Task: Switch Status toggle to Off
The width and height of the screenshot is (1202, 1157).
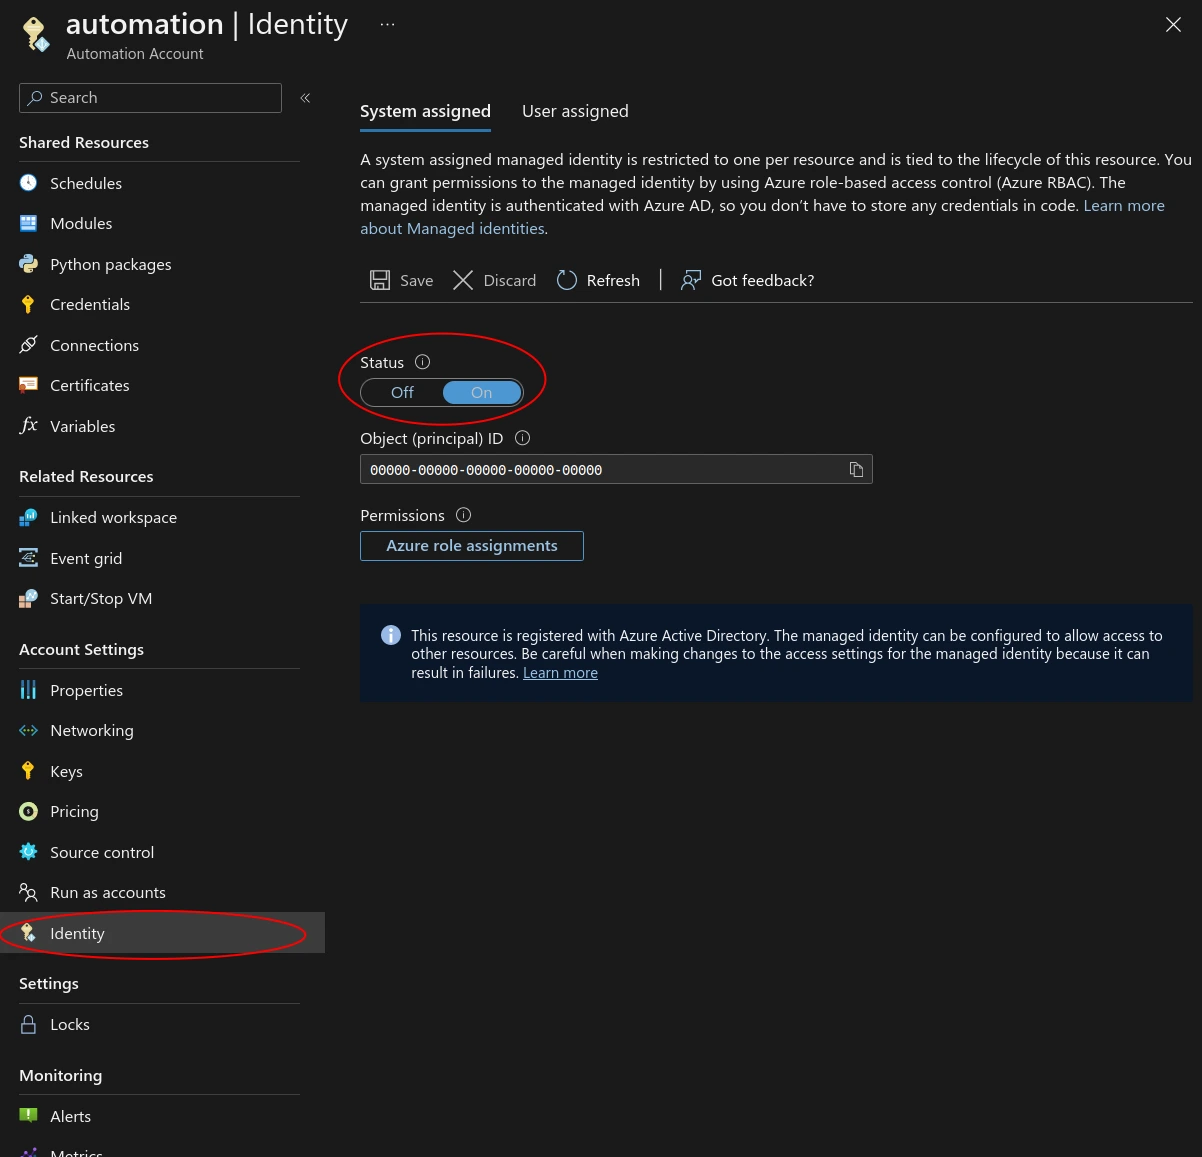Action: [x=402, y=393]
